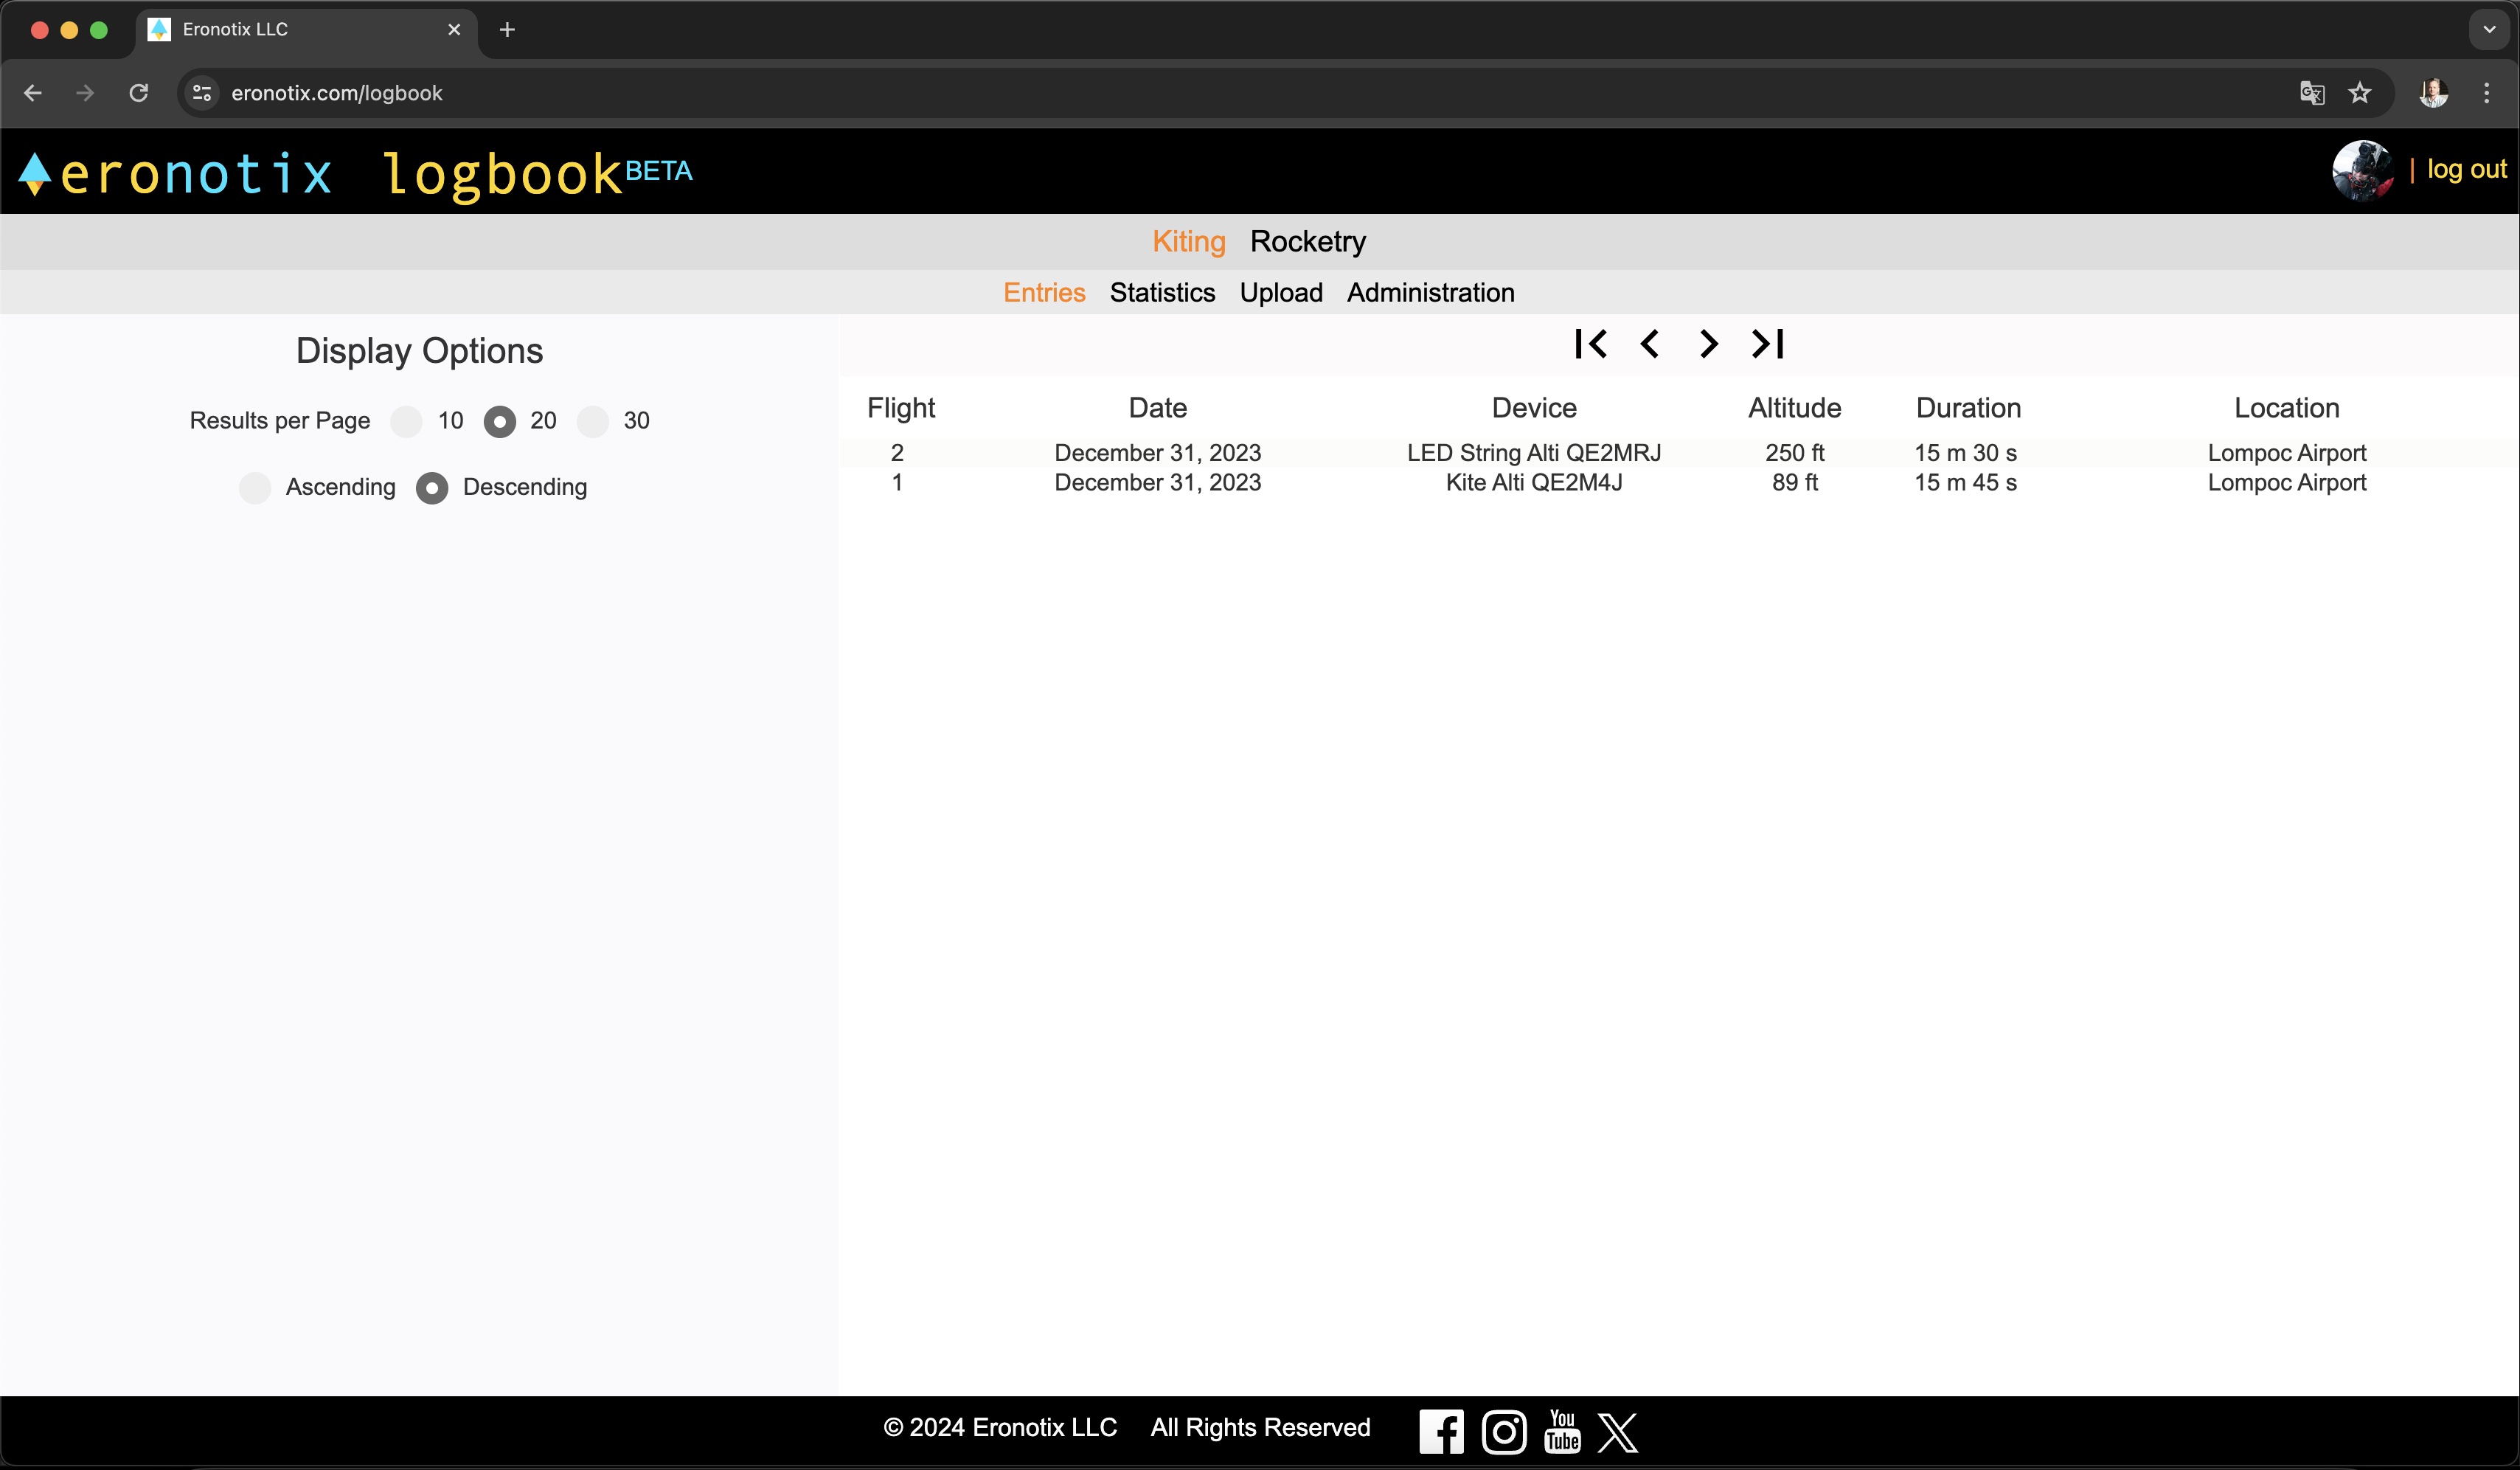Jump to first page of entries

coord(1590,344)
